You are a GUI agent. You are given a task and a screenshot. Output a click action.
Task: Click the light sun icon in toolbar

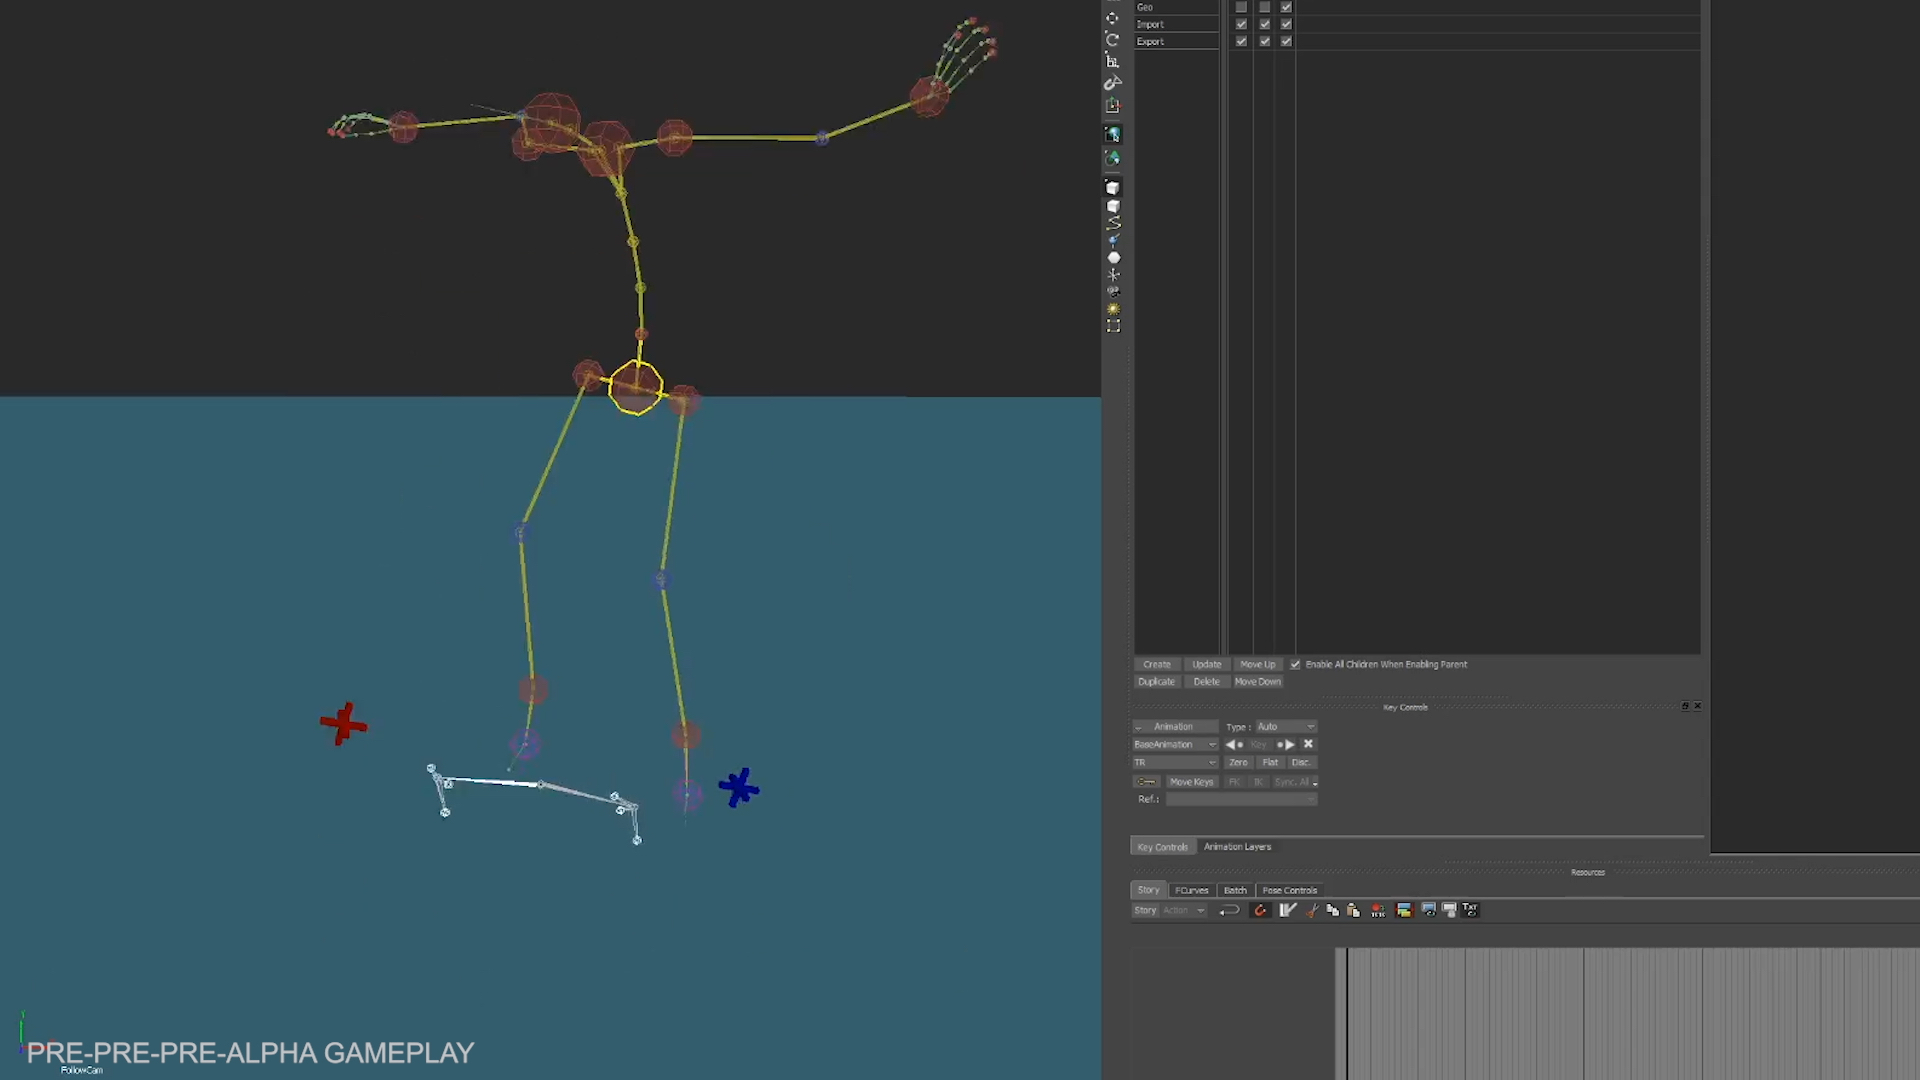coord(1113,309)
